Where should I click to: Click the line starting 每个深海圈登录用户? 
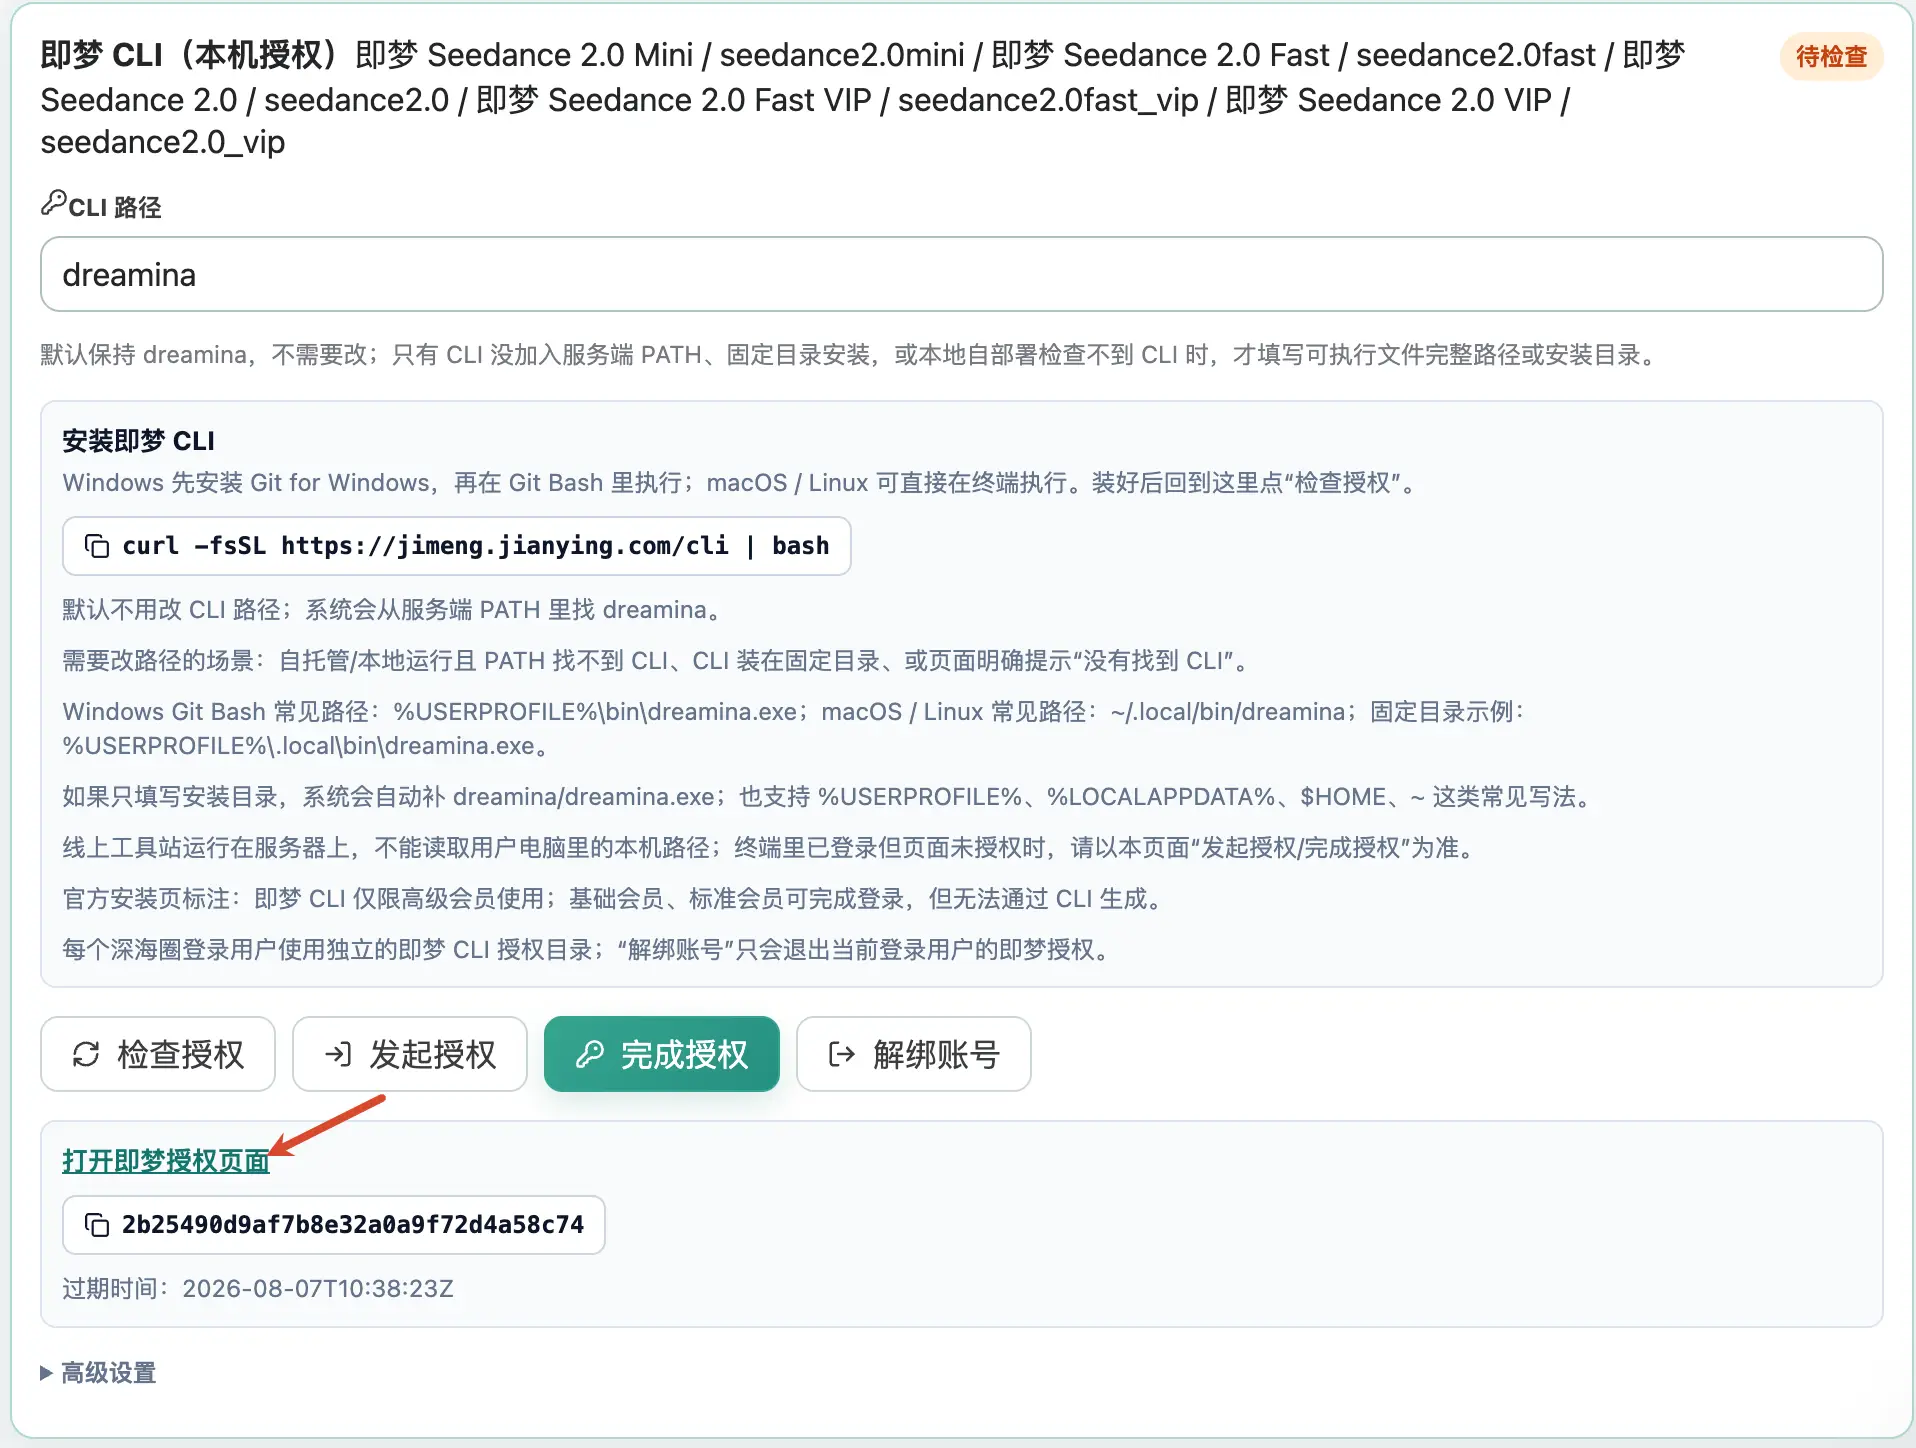click(x=586, y=950)
